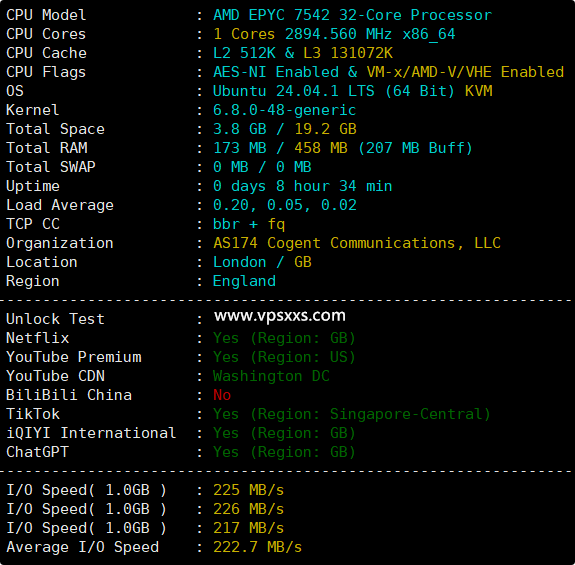Click the Load Average 0.20 values

click(285, 205)
